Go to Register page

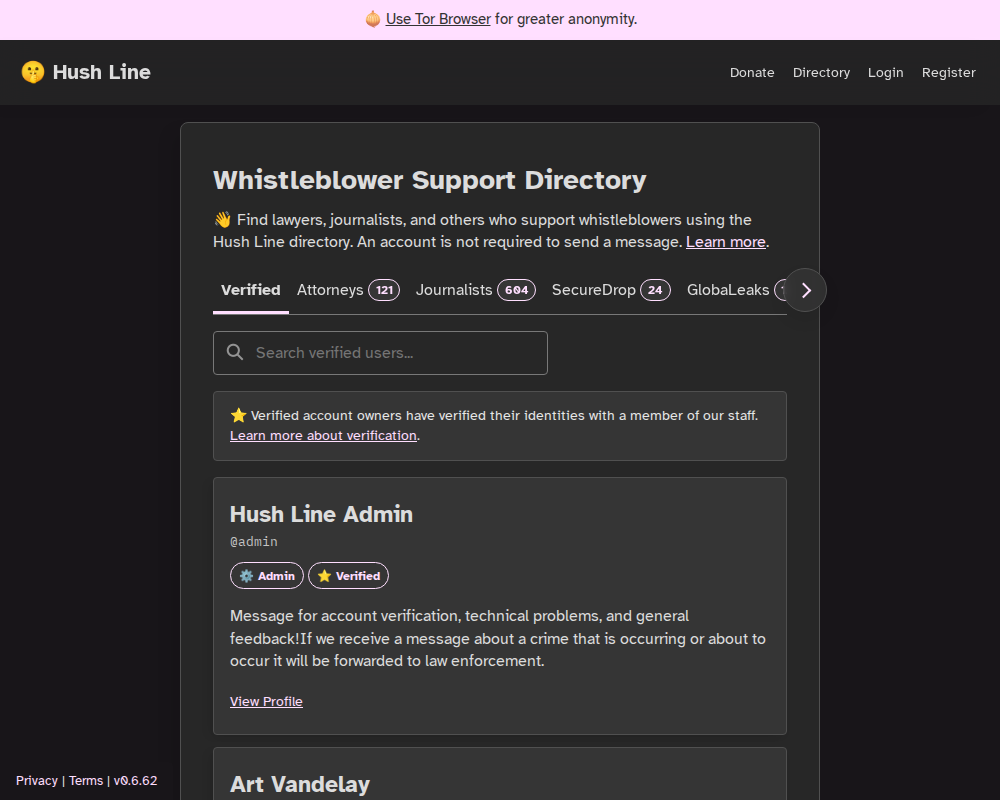click(948, 73)
